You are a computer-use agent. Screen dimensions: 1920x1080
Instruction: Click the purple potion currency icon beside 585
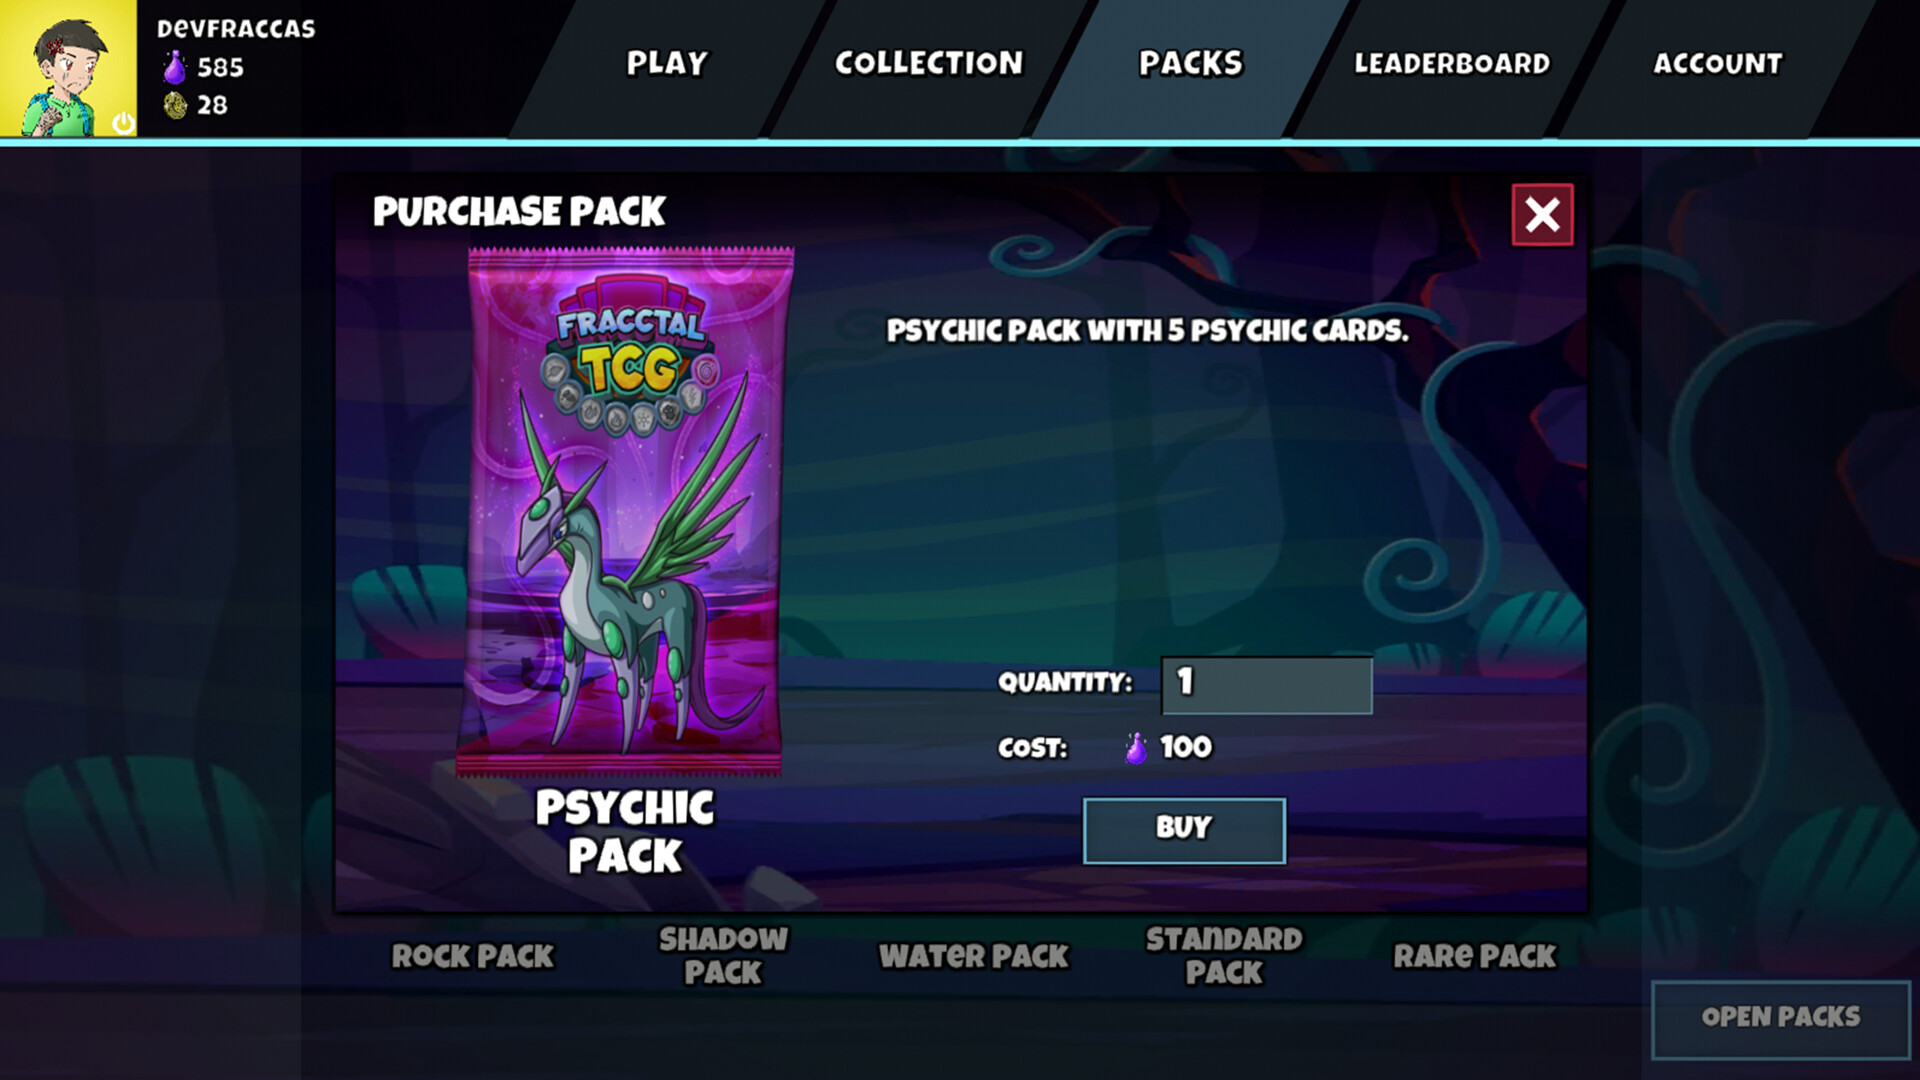[175, 67]
